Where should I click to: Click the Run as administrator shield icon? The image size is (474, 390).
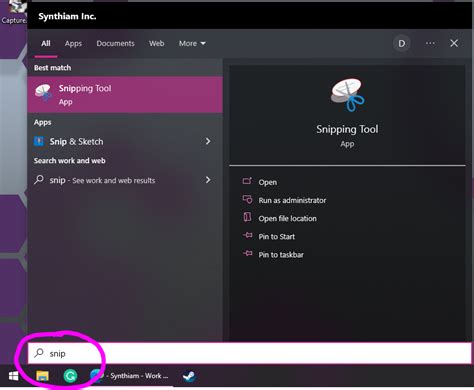click(247, 199)
